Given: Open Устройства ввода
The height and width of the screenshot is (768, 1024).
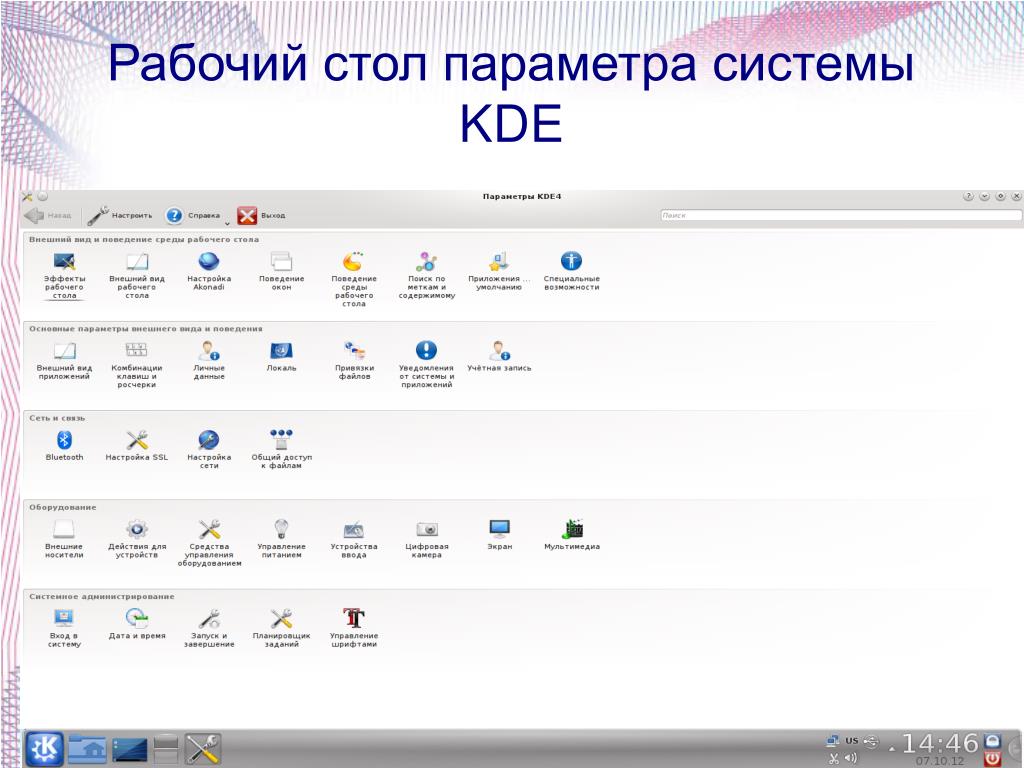Looking at the screenshot, I should point(354,539).
